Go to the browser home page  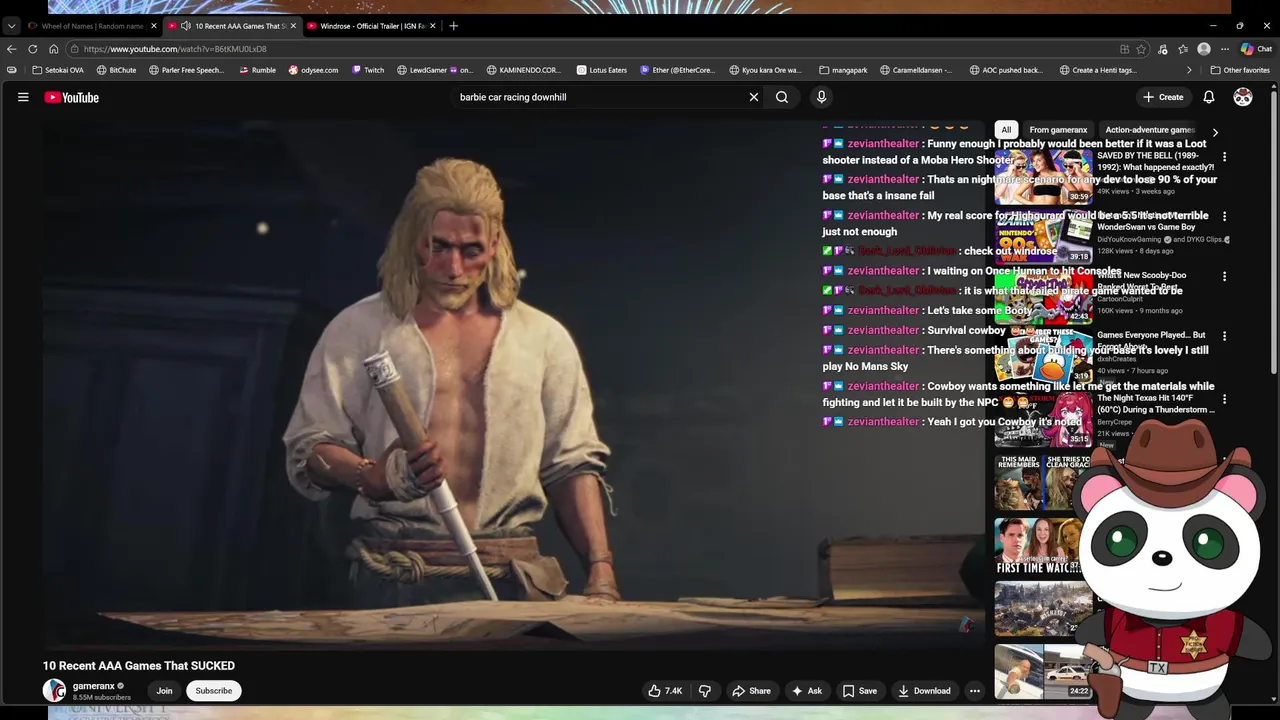coord(54,49)
